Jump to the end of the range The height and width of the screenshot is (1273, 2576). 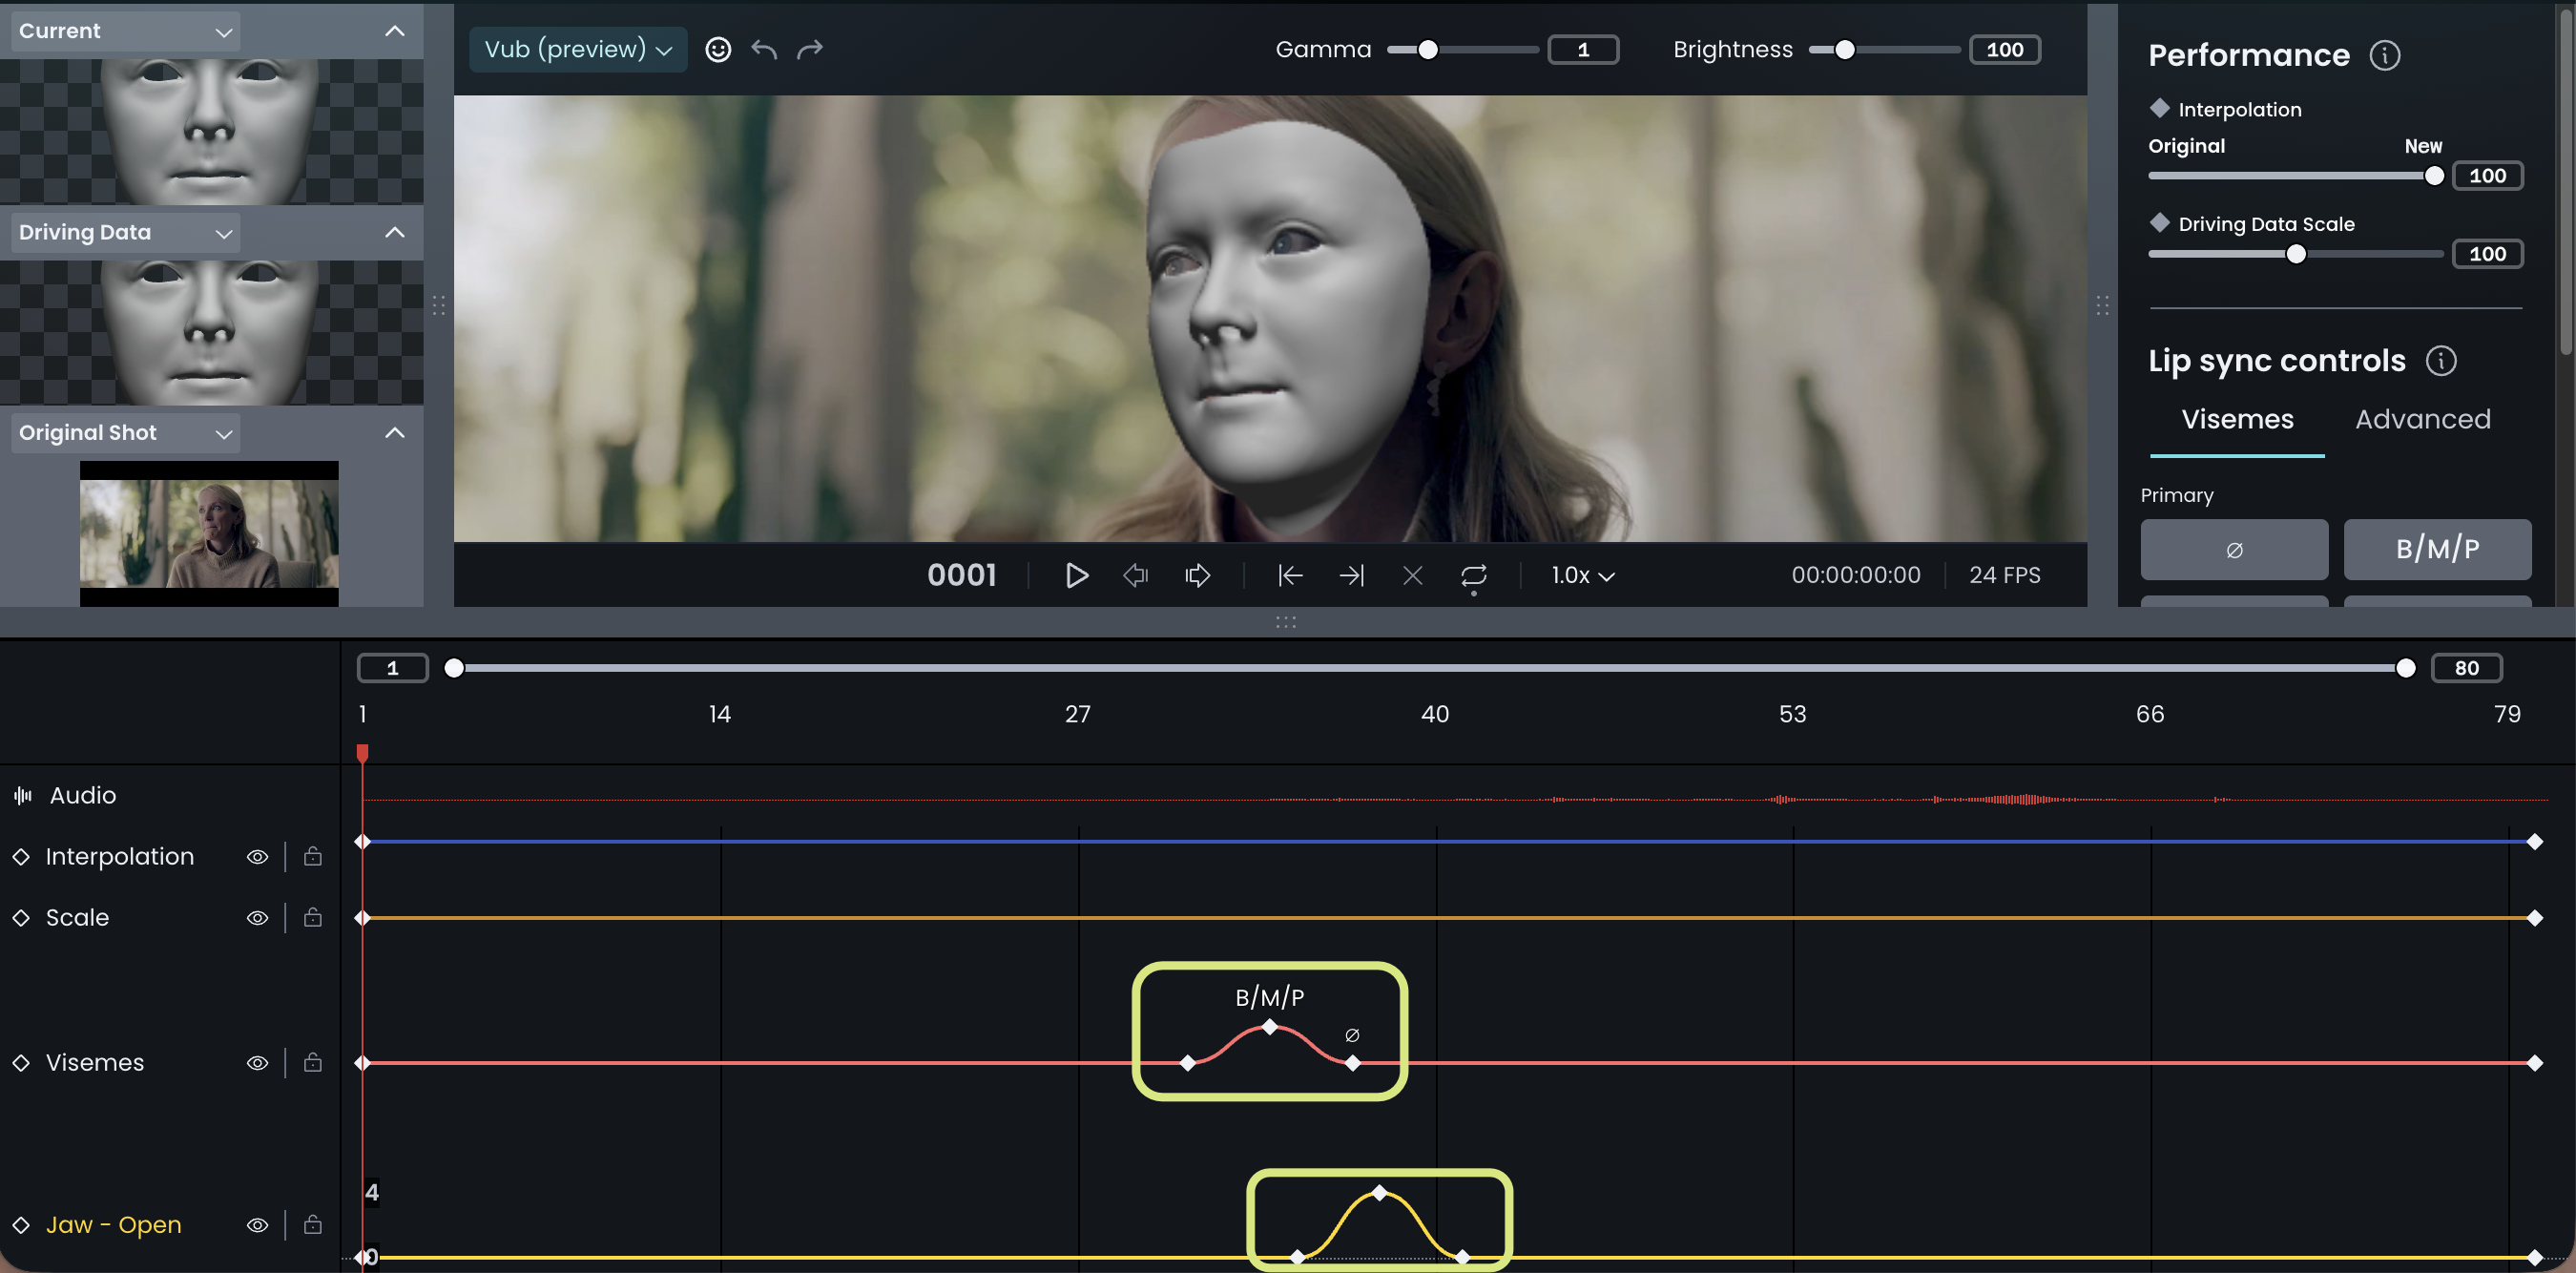click(x=1351, y=575)
